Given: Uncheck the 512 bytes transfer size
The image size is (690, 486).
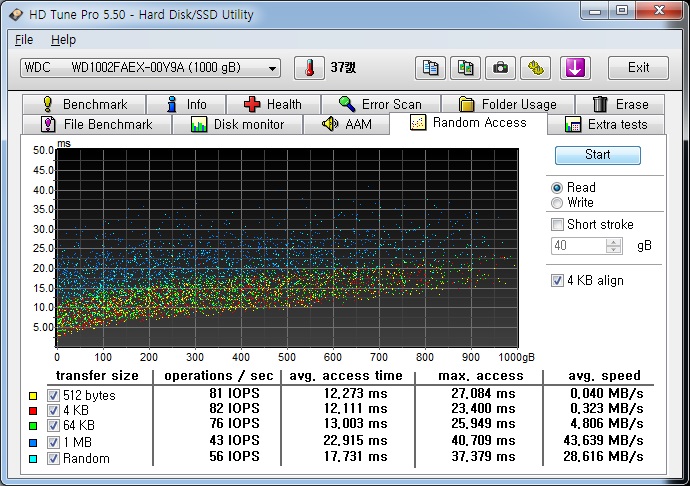Looking at the screenshot, I should [x=53, y=395].
